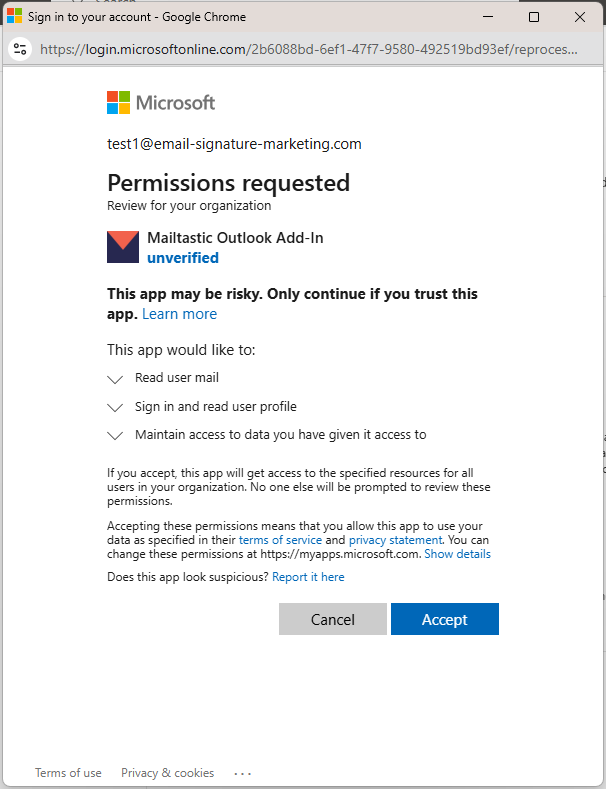
Task: Click the Show details link
Action: tap(457, 554)
